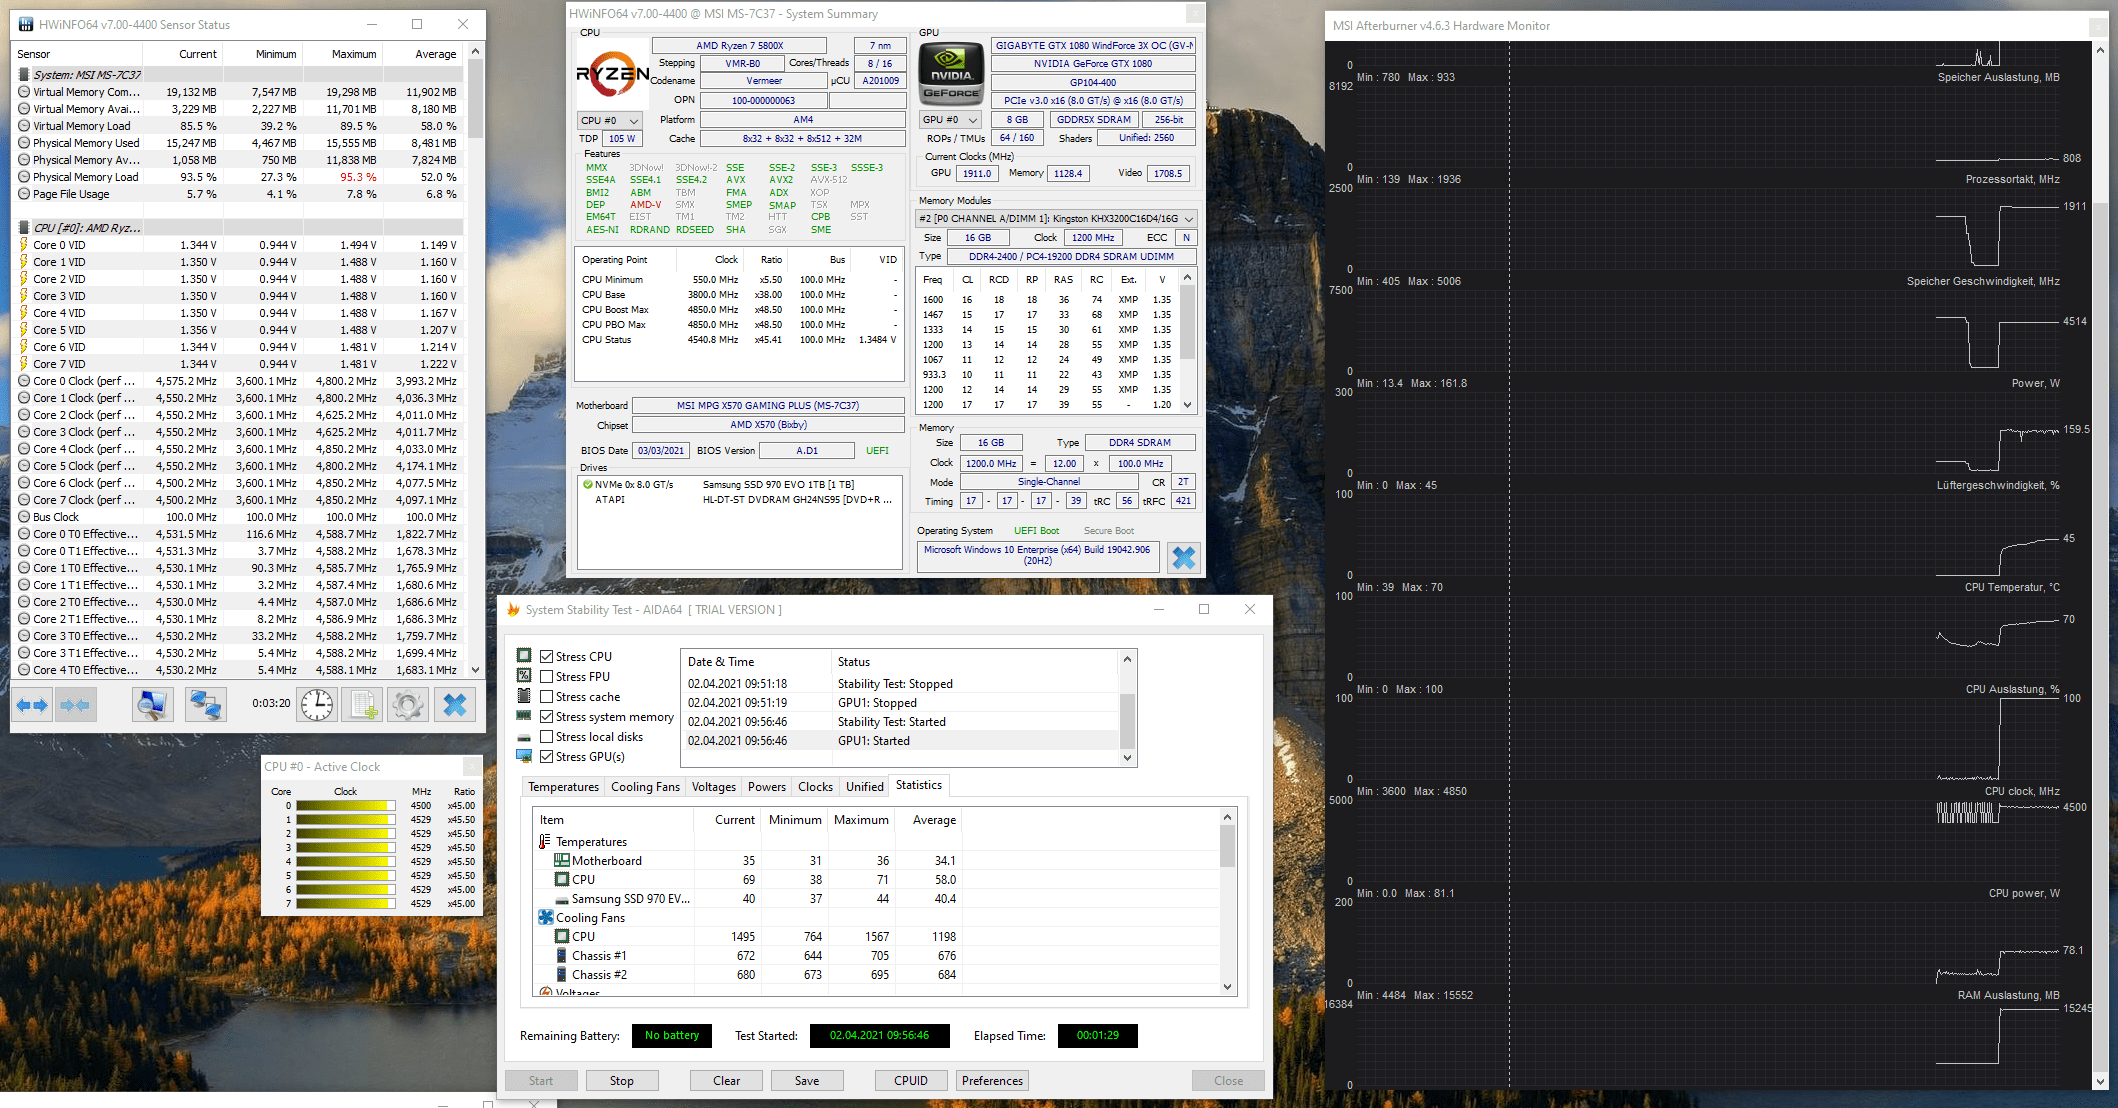The image size is (2118, 1108).
Task: Switch to the Powers tab
Action: click(767, 786)
